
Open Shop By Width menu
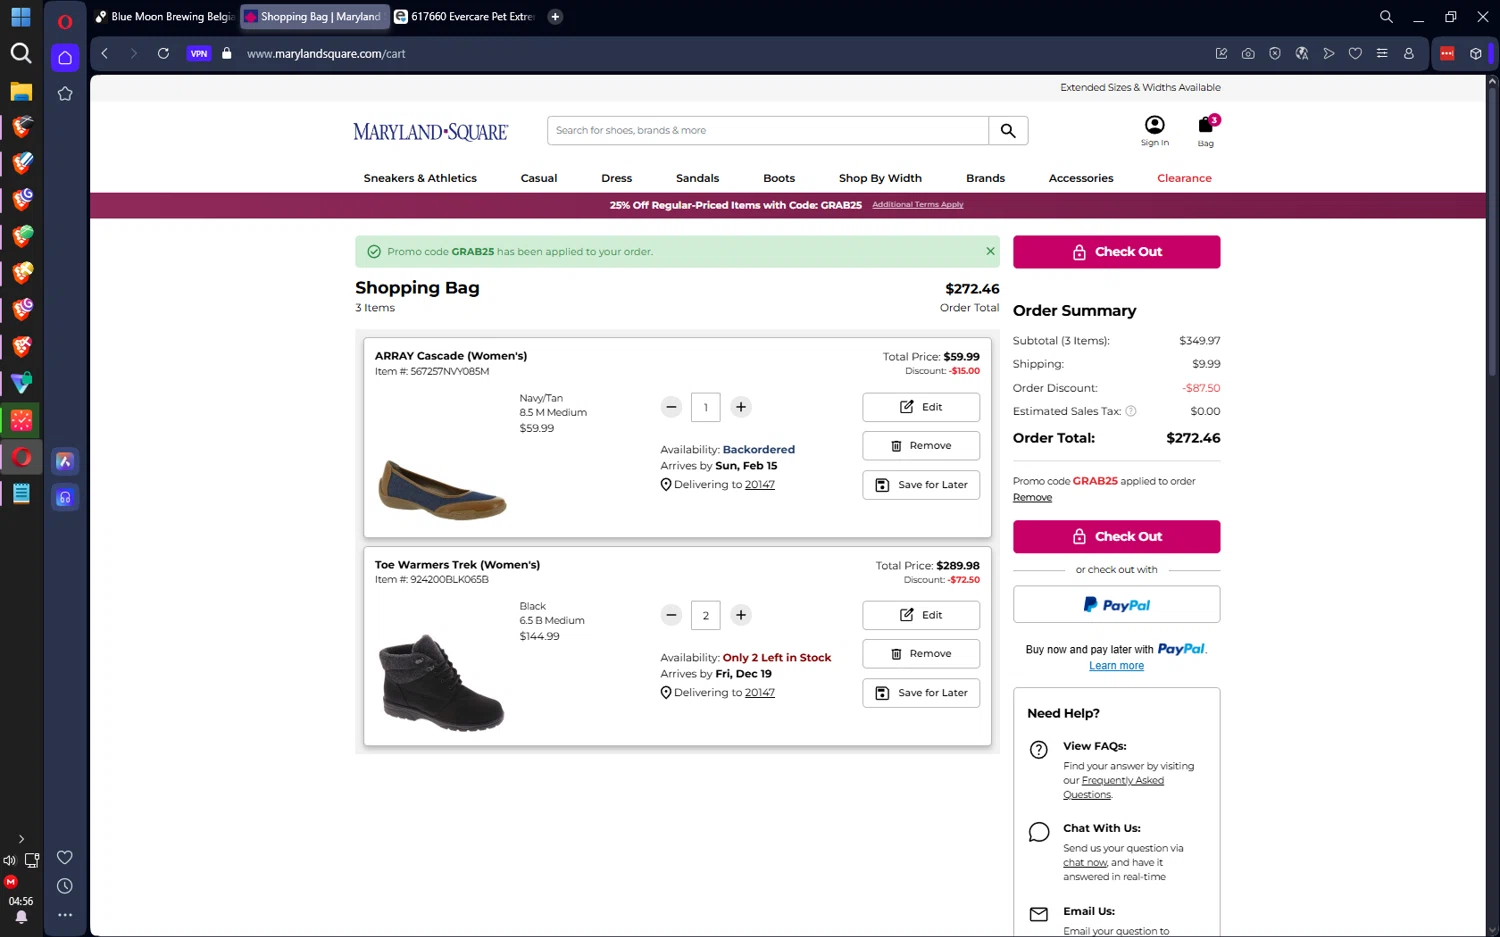click(x=880, y=178)
